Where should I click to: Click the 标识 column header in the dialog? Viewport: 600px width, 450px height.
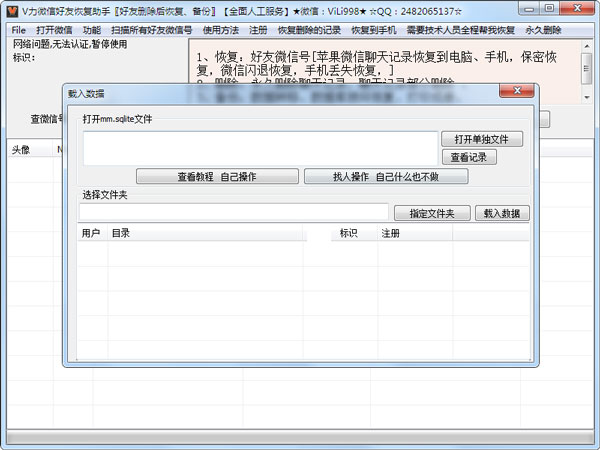(348, 233)
